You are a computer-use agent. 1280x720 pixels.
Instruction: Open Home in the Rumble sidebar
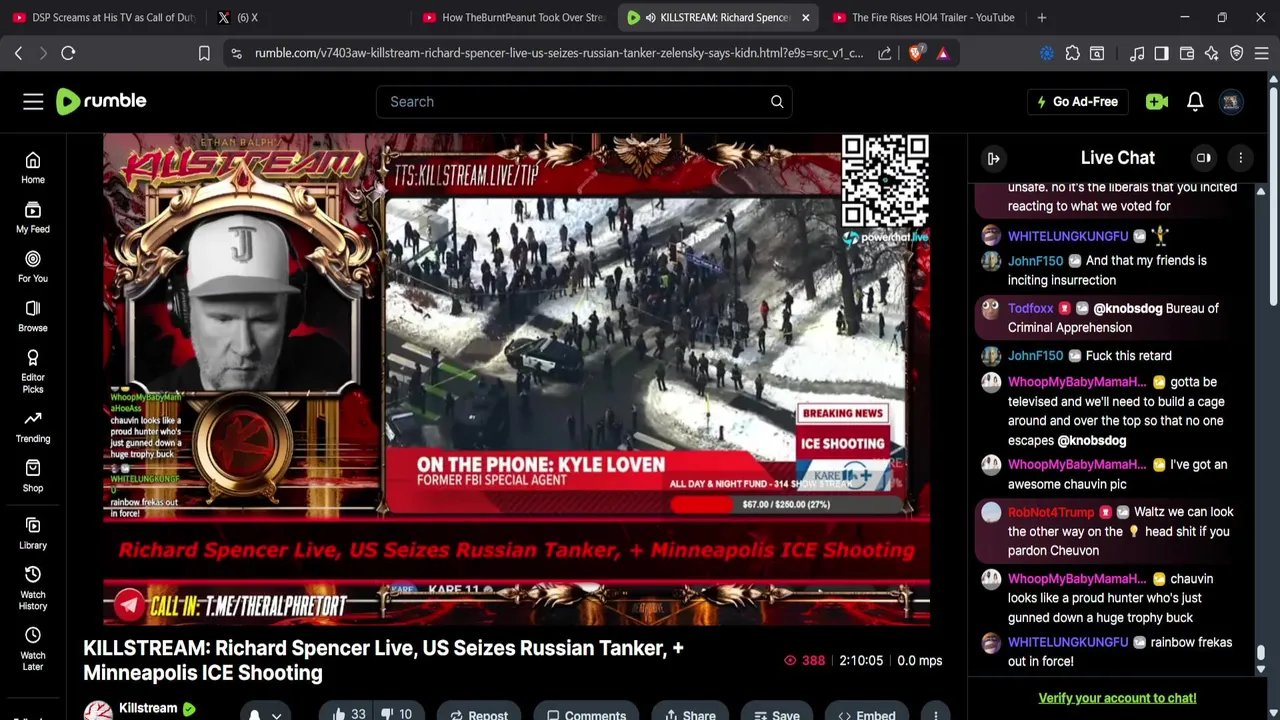pyautogui.click(x=33, y=168)
